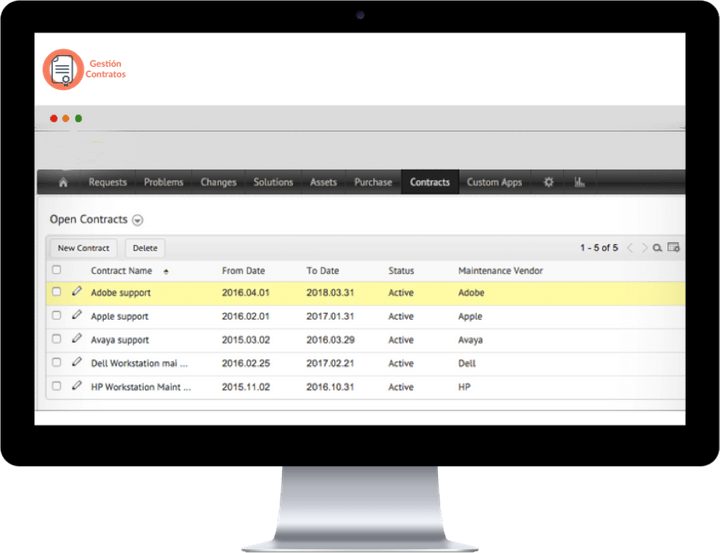Click the New Contract button
This screenshot has height=553, width=720.
pos(84,248)
